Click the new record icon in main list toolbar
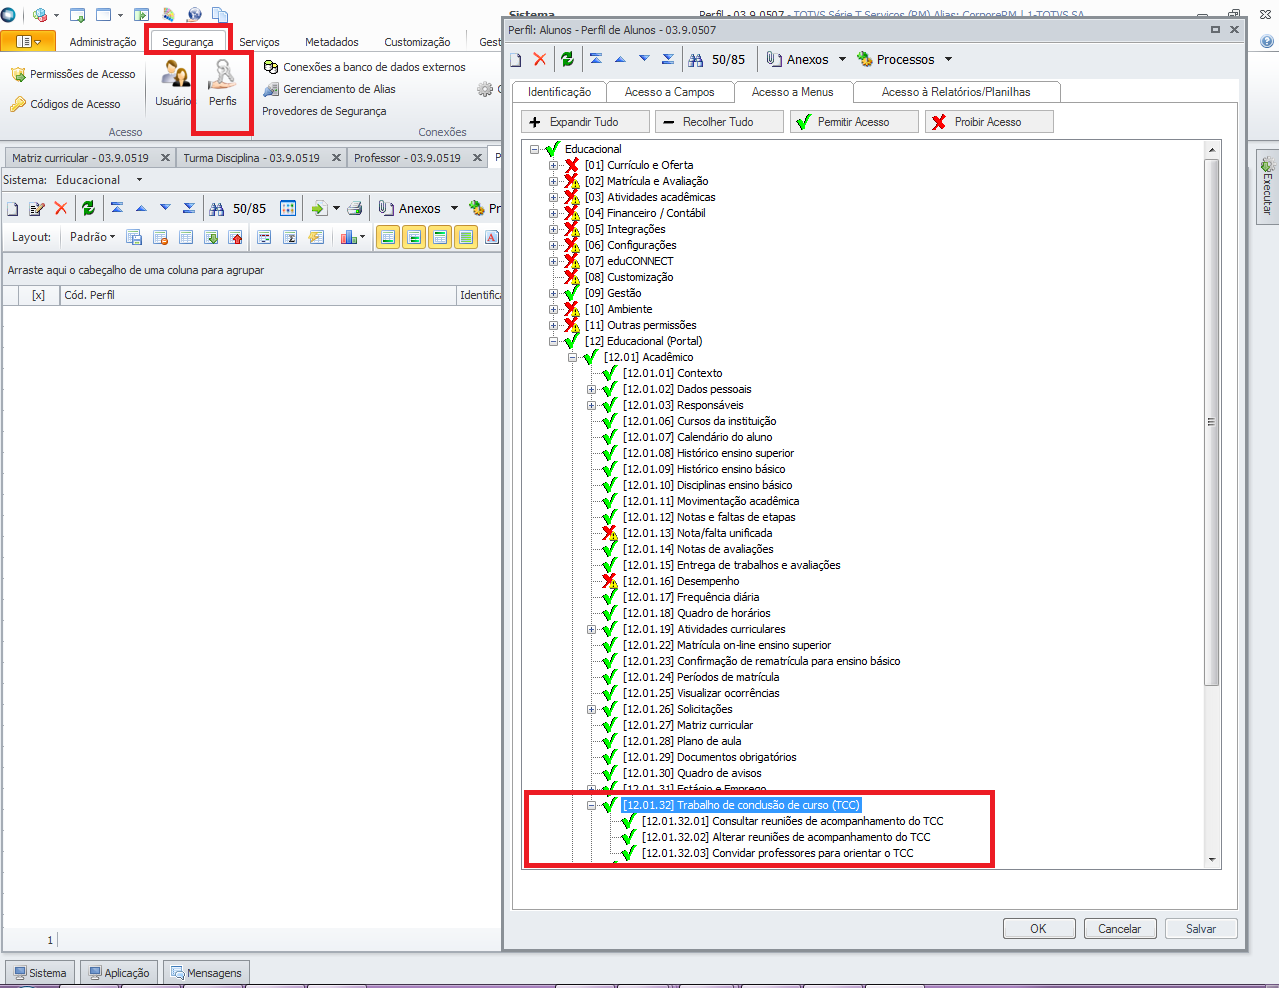The image size is (1280, 988). point(13,209)
